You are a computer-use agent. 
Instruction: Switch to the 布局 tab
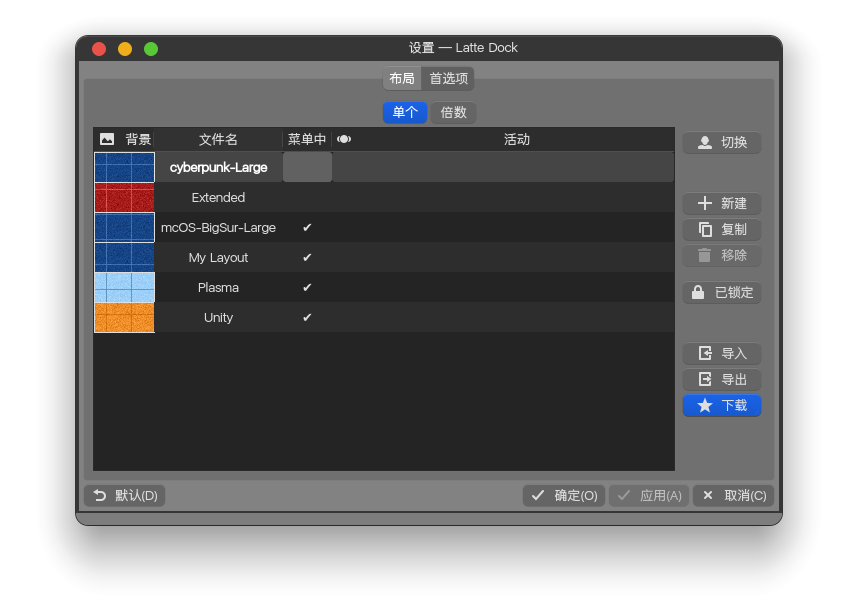click(x=402, y=79)
